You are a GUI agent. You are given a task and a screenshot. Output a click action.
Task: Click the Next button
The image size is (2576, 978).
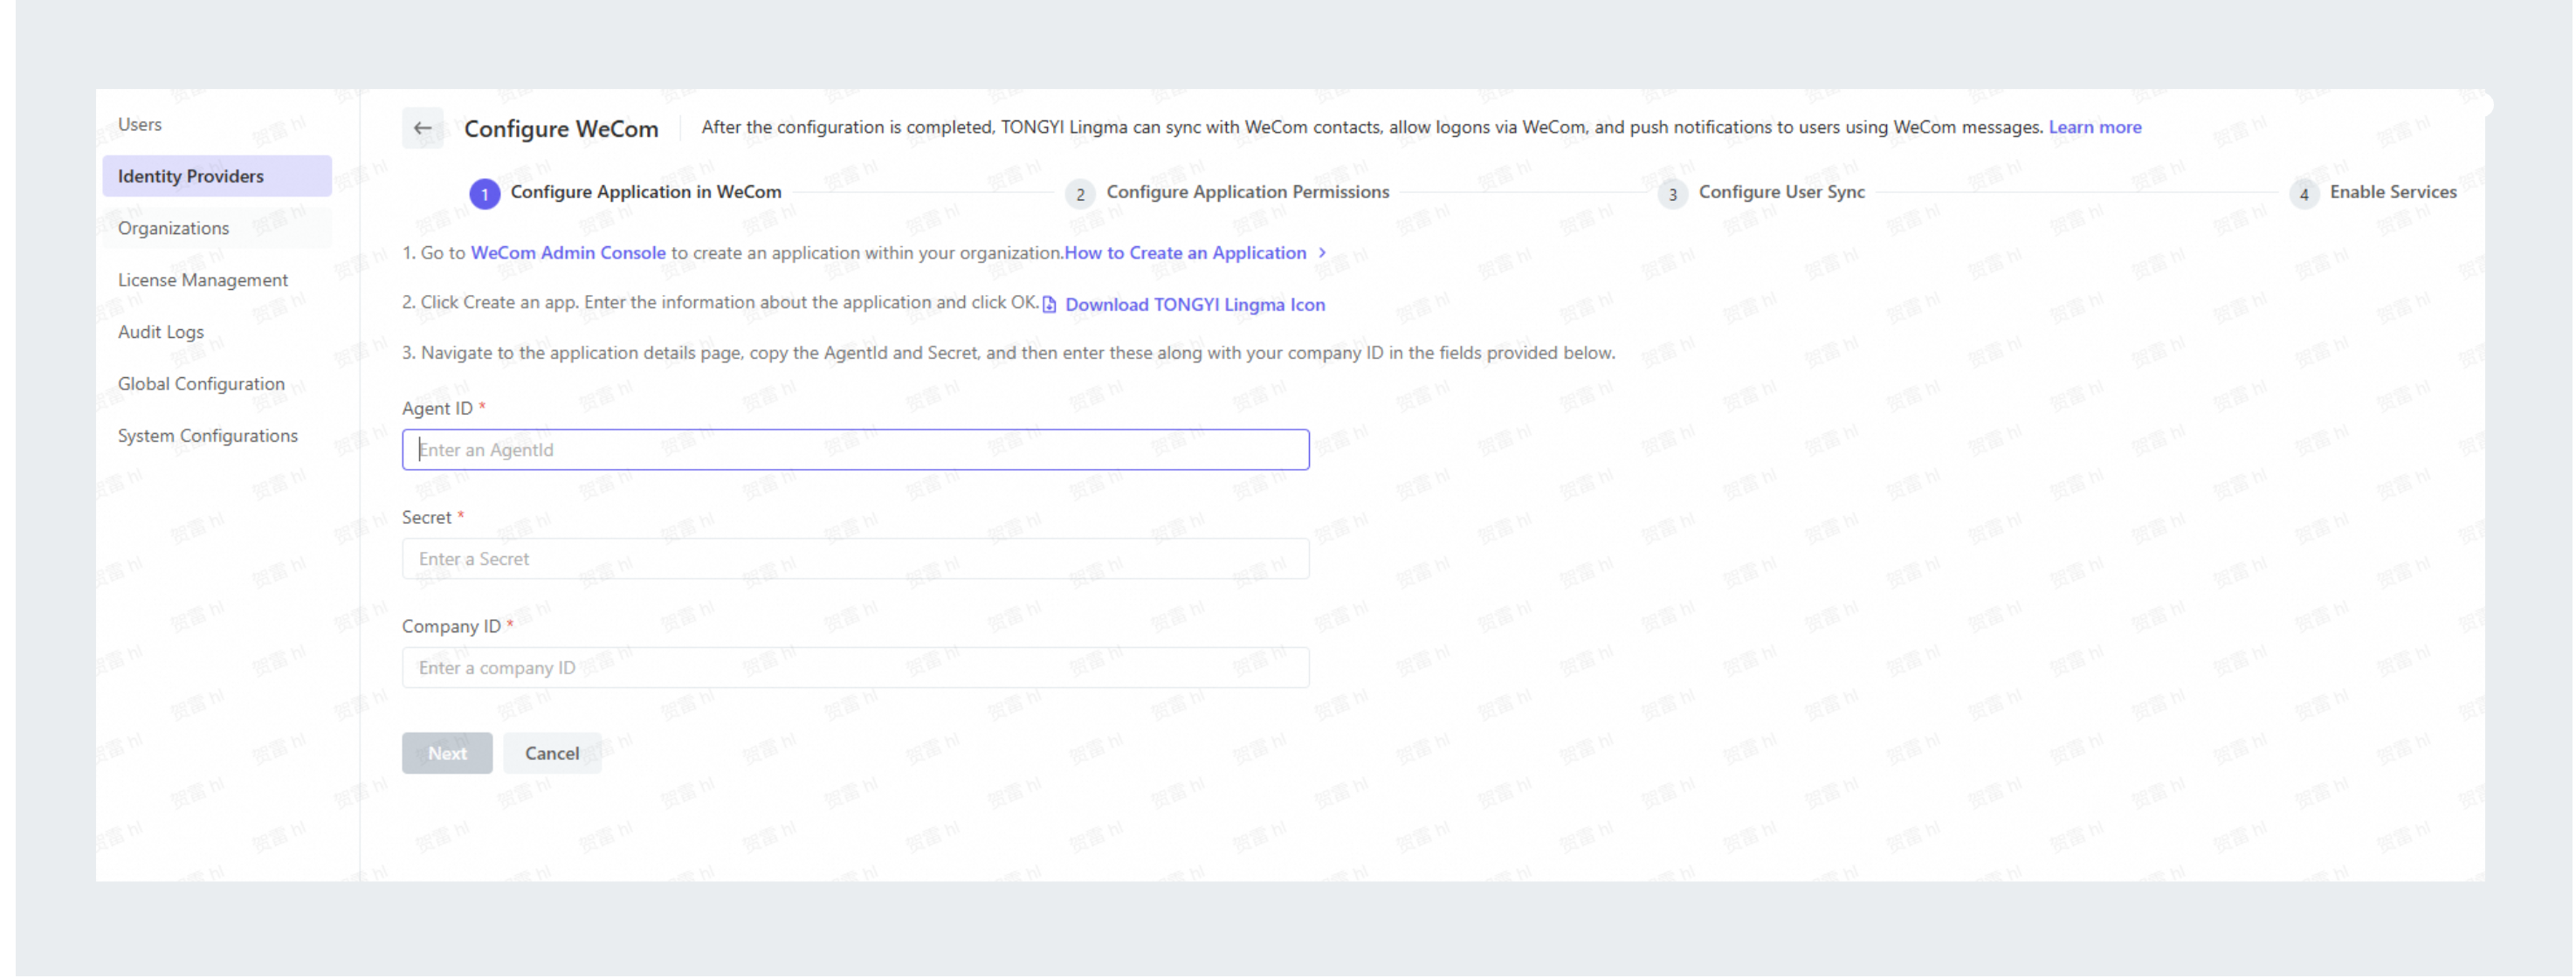(447, 754)
